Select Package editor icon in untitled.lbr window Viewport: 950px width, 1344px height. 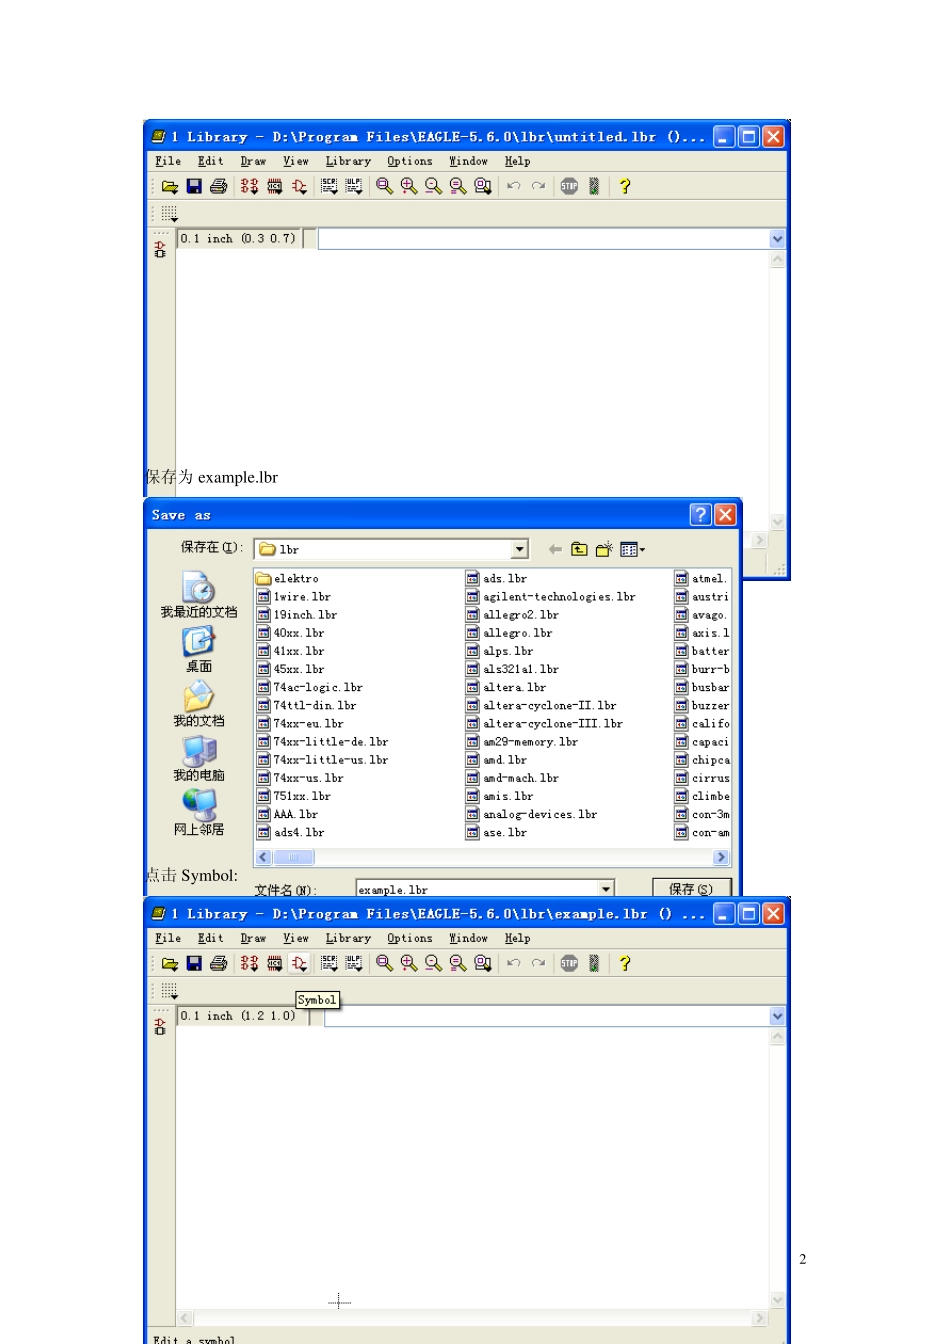pos(274,186)
